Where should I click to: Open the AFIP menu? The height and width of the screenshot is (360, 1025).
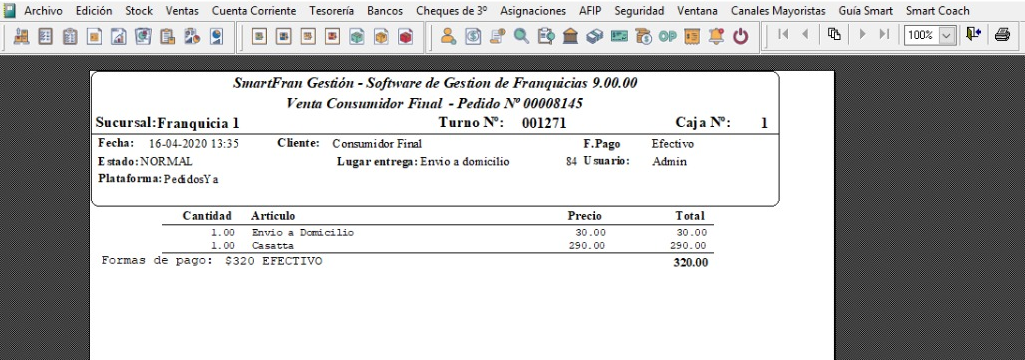coord(590,10)
